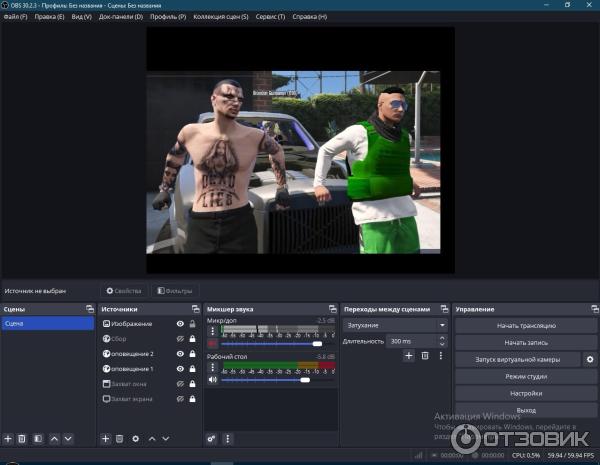The width and height of the screenshot is (600, 465).
Task: Open the Коллекция сцен (S) menu
Action: click(x=221, y=17)
